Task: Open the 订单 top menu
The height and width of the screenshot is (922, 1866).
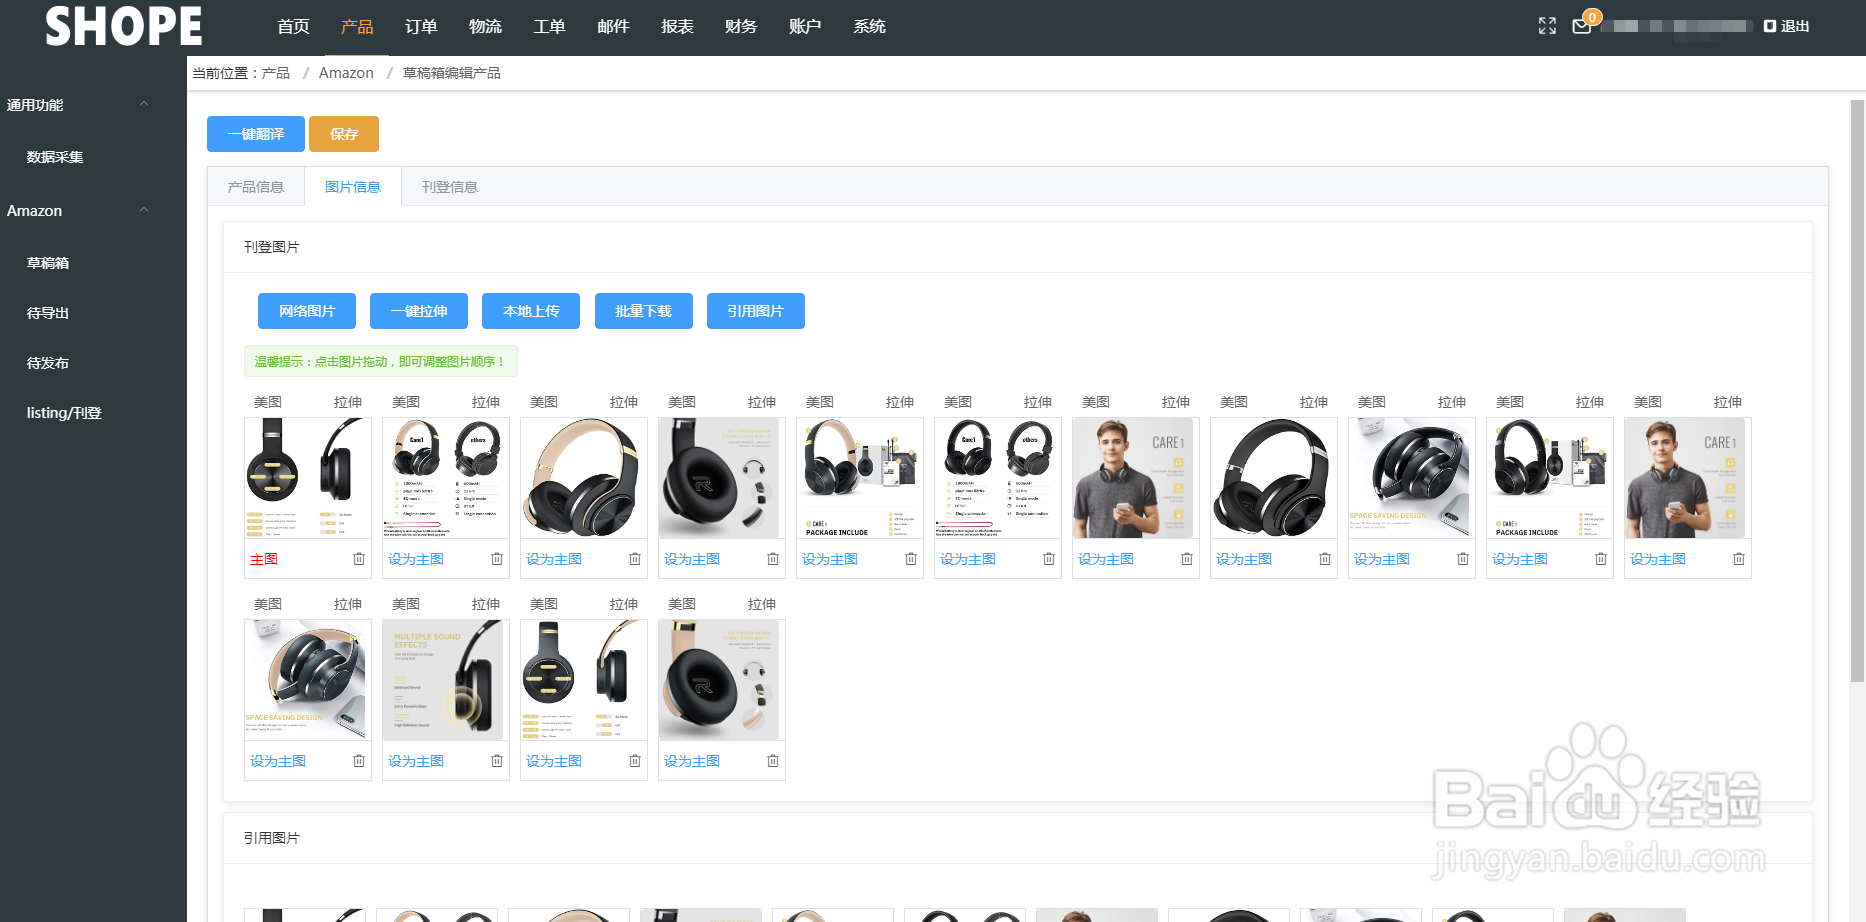Action: pyautogui.click(x=421, y=27)
